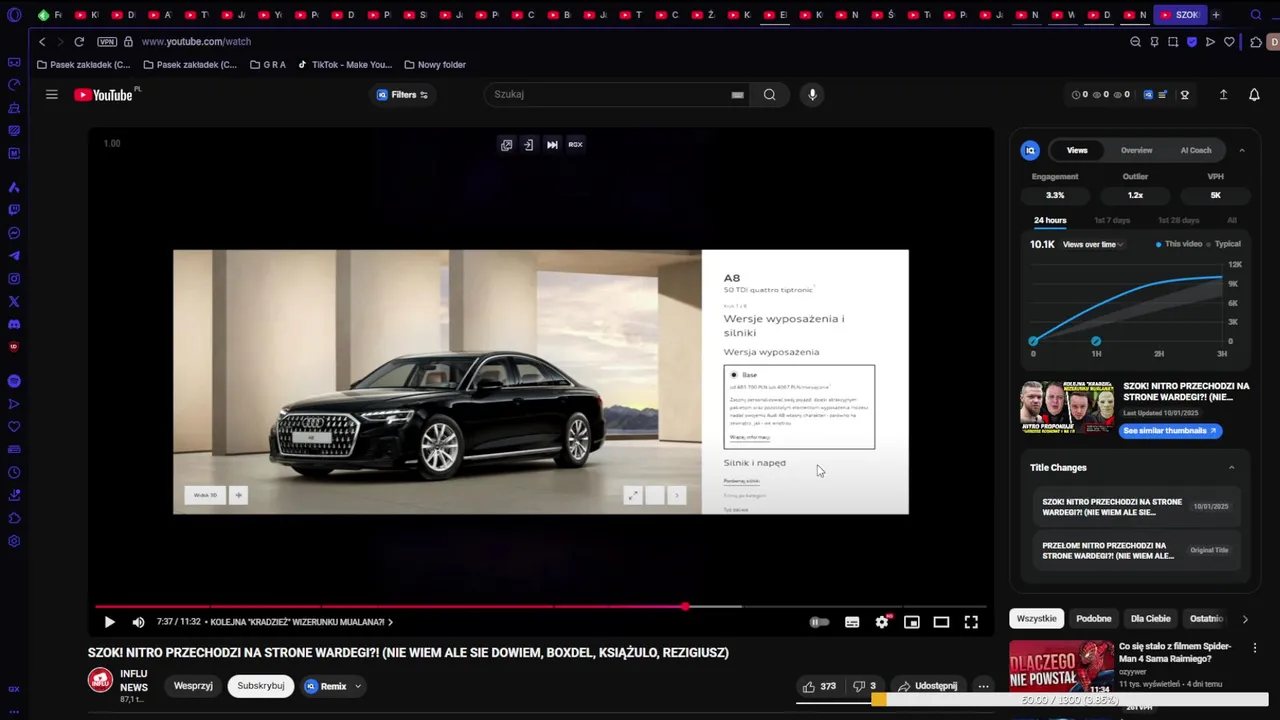Filter suggestions by Podobne chip
This screenshot has width=1280, height=720.
[1094, 619]
